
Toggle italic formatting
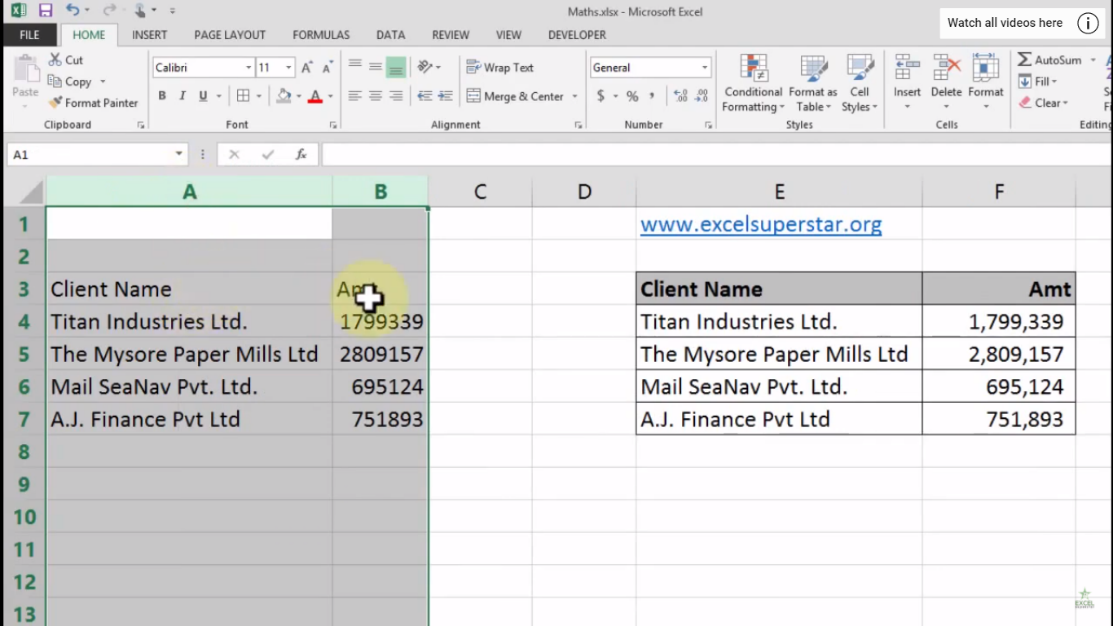(x=182, y=96)
